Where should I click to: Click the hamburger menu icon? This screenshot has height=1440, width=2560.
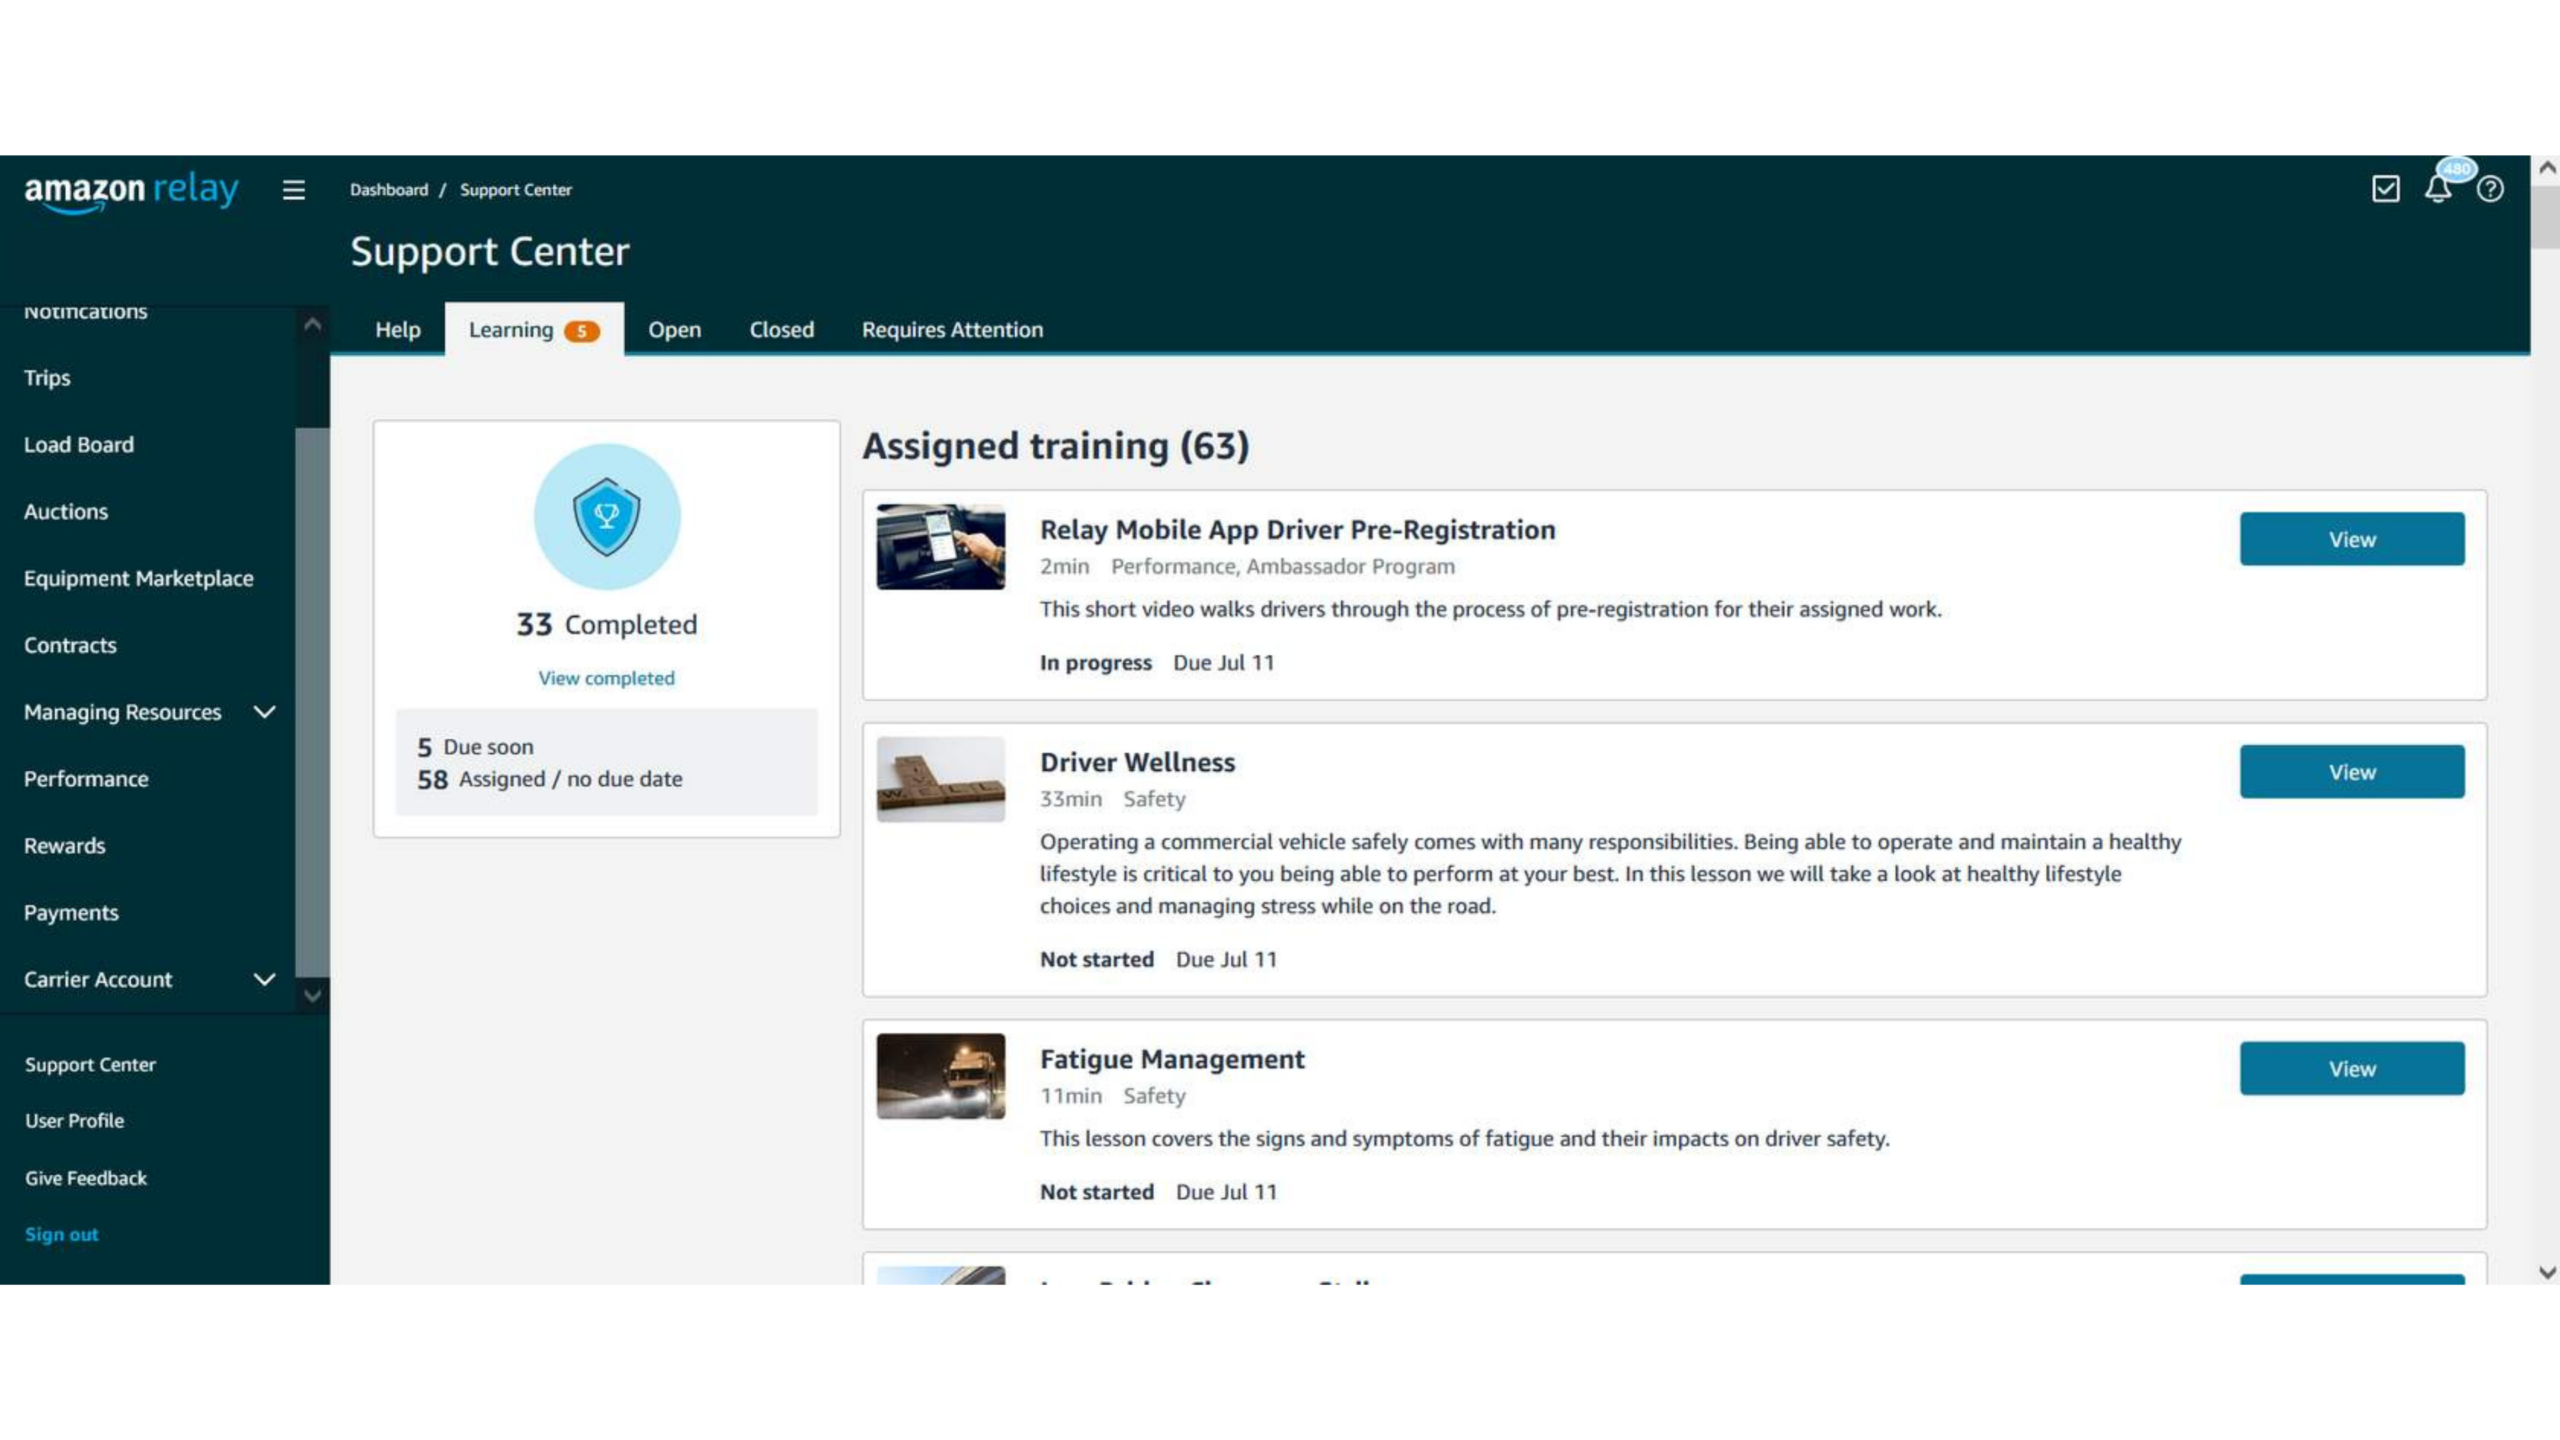[293, 190]
